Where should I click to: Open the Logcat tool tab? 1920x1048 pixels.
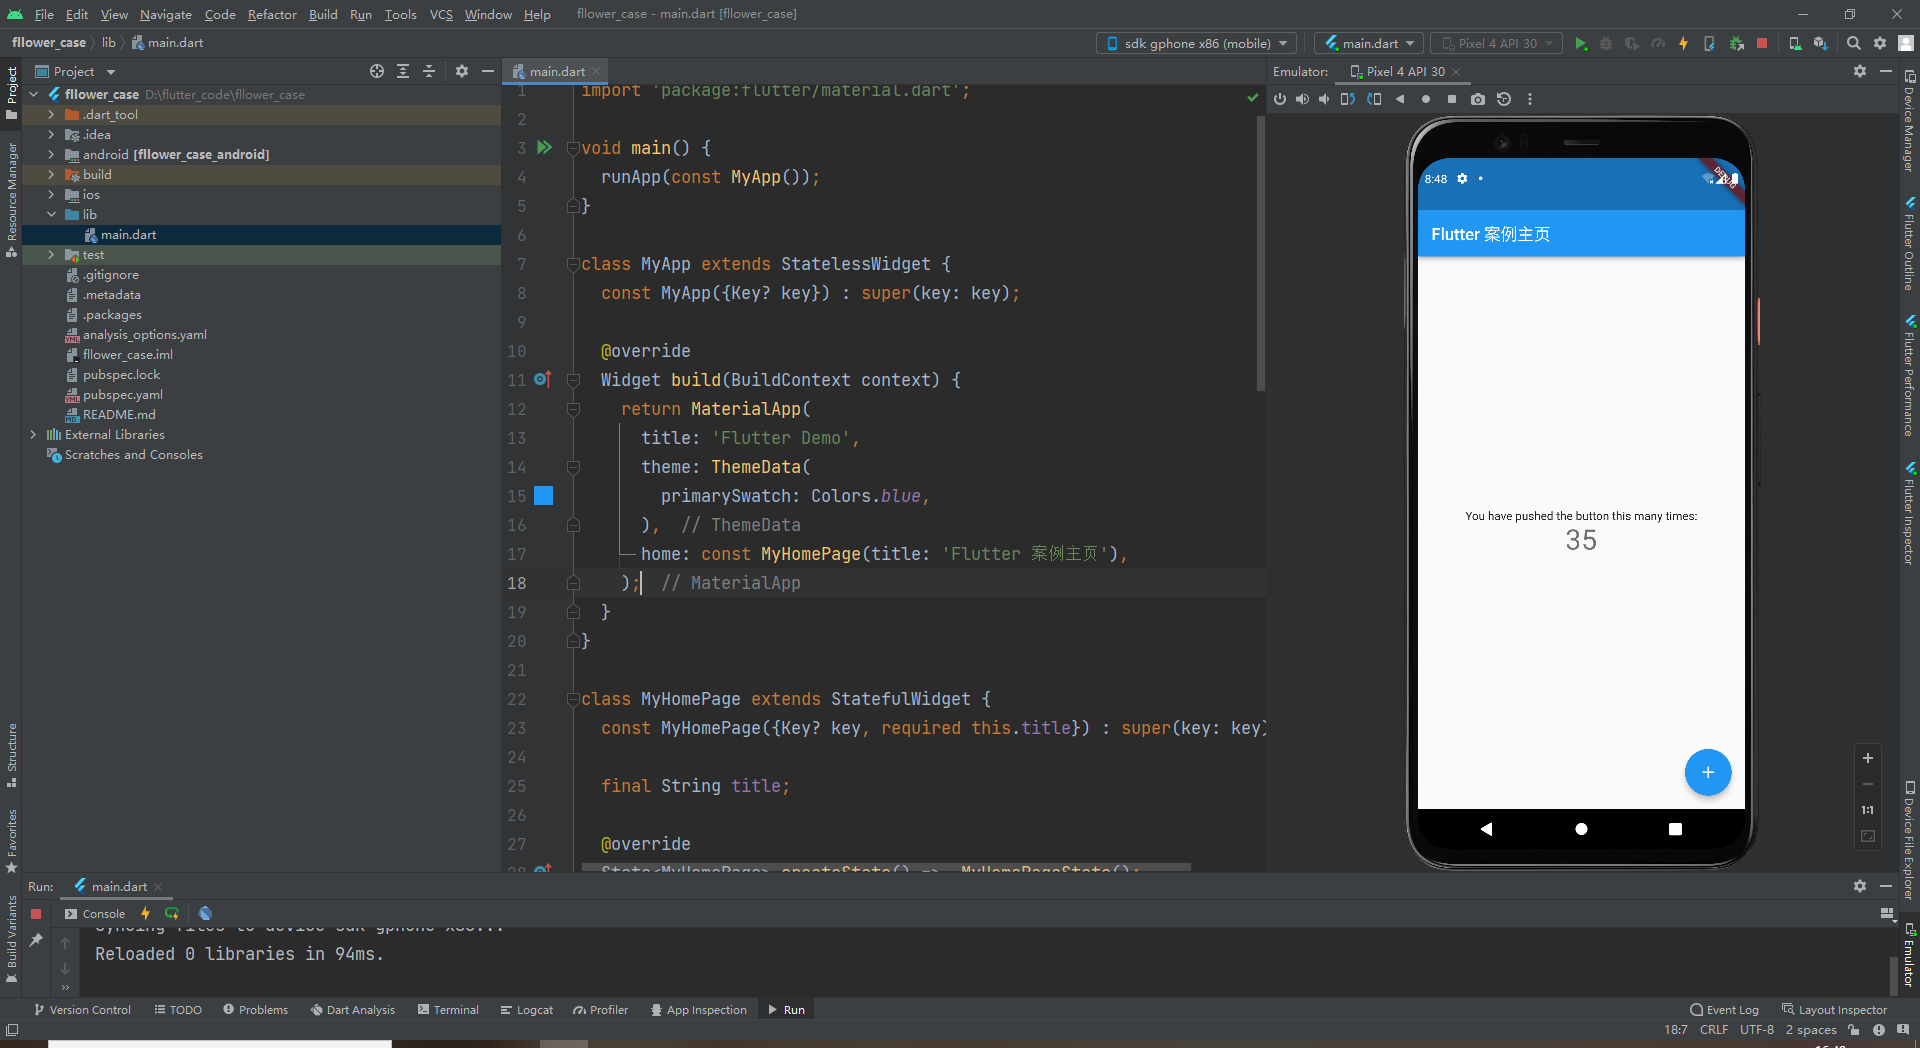527,1010
